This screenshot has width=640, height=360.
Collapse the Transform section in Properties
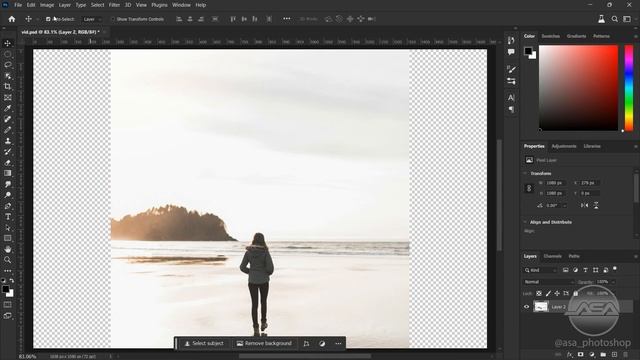pos(525,173)
